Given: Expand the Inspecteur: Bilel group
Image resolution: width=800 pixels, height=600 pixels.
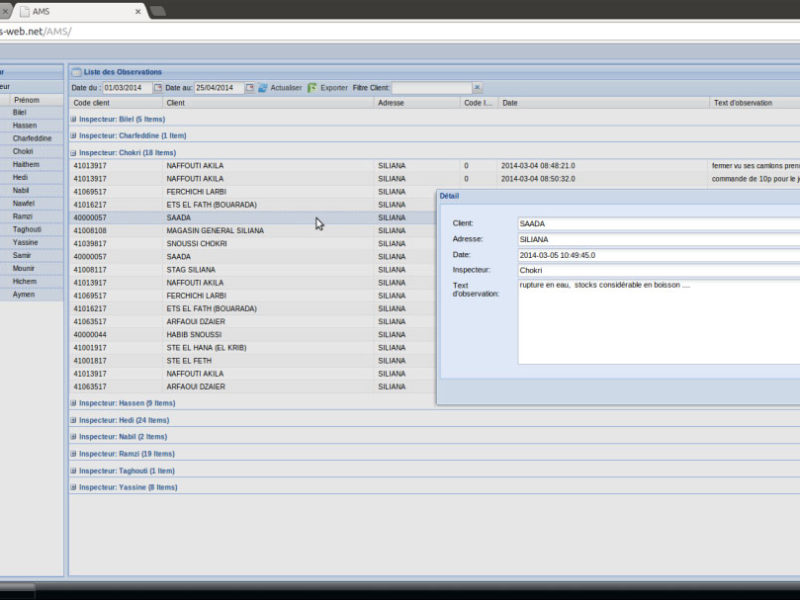Looking at the screenshot, I should pyautogui.click(x=73, y=119).
